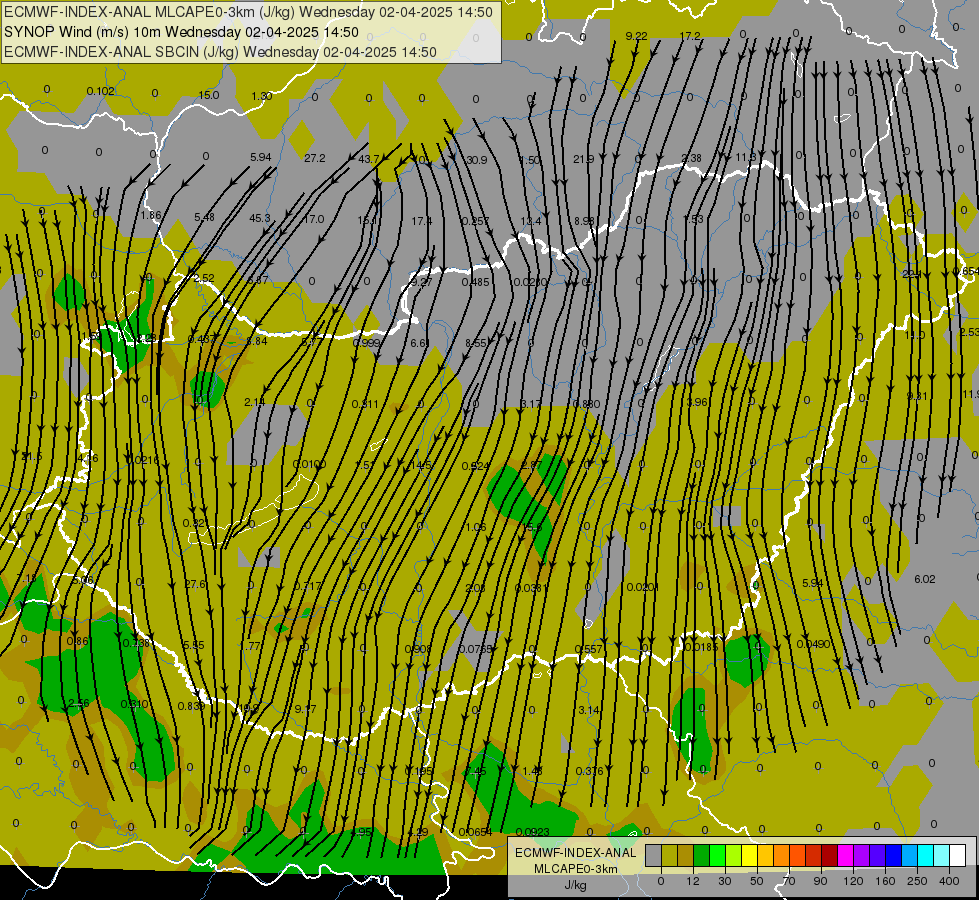Click the legend heading 'ECMWF-INDEX-ANAL'

click(575, 853)
